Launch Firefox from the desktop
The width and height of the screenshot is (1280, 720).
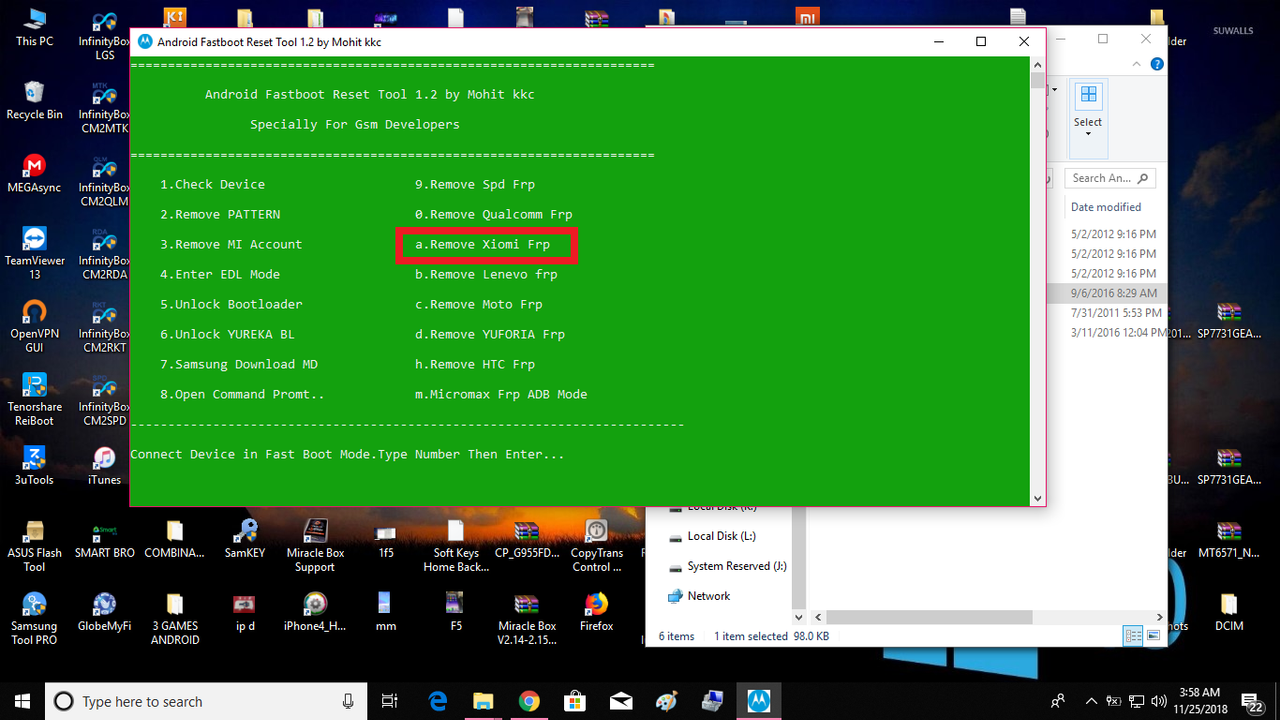point(597,611)
